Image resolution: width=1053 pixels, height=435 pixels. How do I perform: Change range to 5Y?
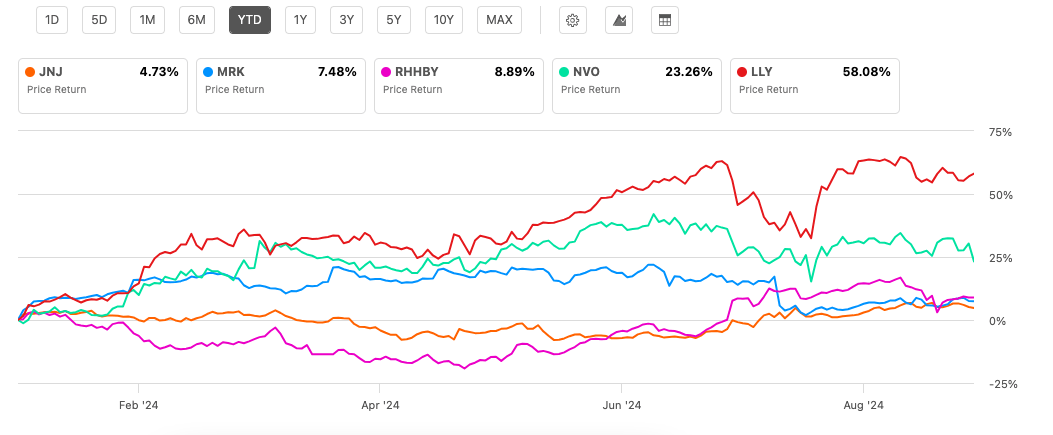[393, 20]
